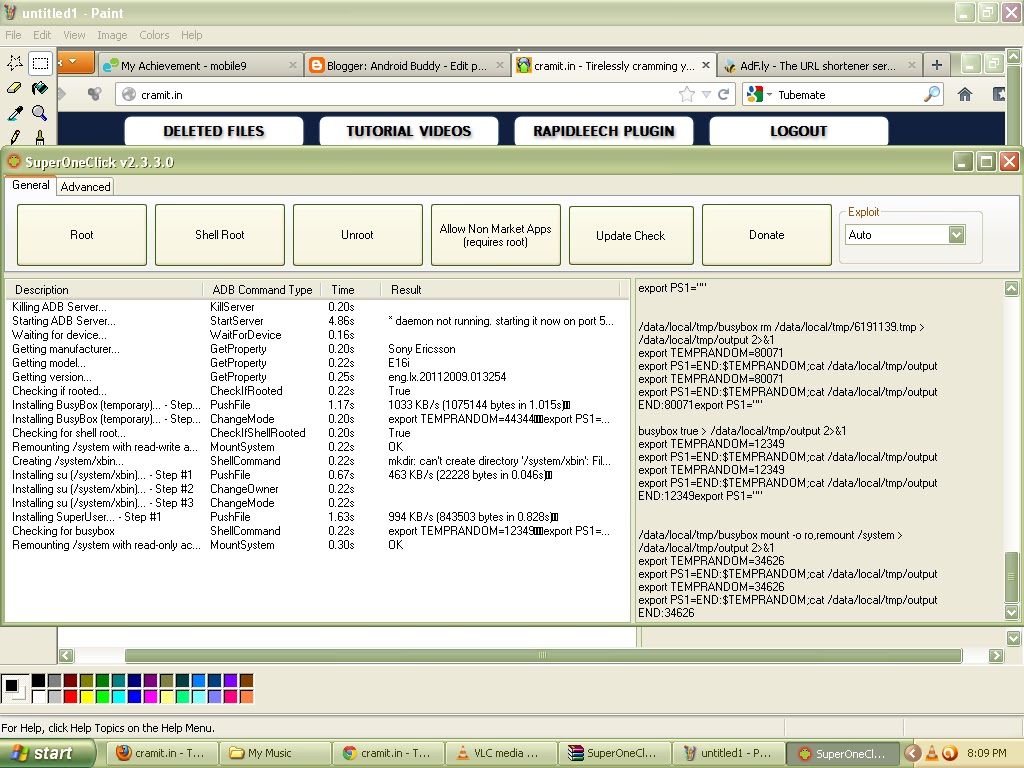Screen dimensions: 1024x768
Task: Select the 'Getting manufacturer...' row
Action: (316, 349)
